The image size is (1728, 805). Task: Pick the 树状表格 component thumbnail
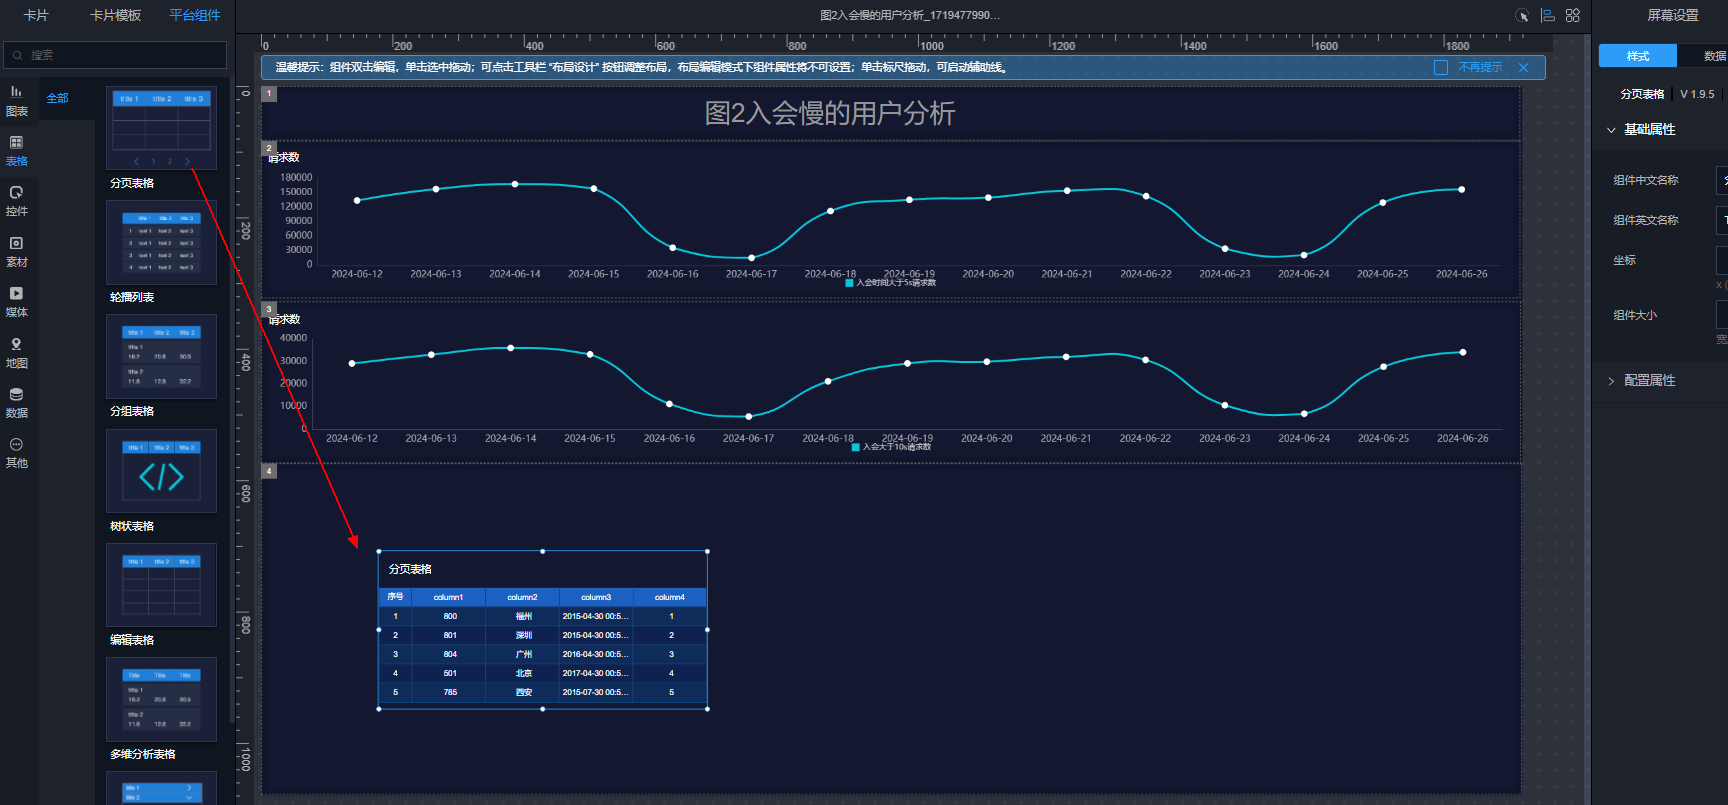click(161, 471)
